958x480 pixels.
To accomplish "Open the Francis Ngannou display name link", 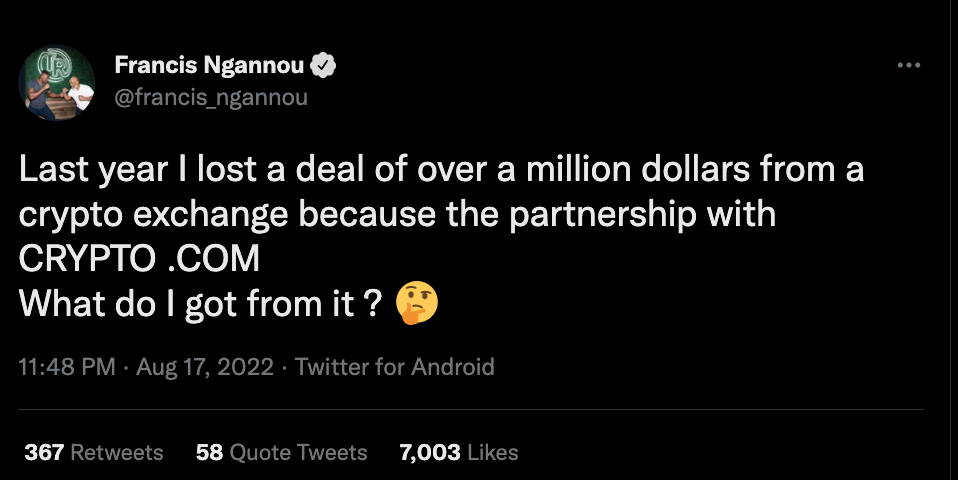I will tap(209, 65).
